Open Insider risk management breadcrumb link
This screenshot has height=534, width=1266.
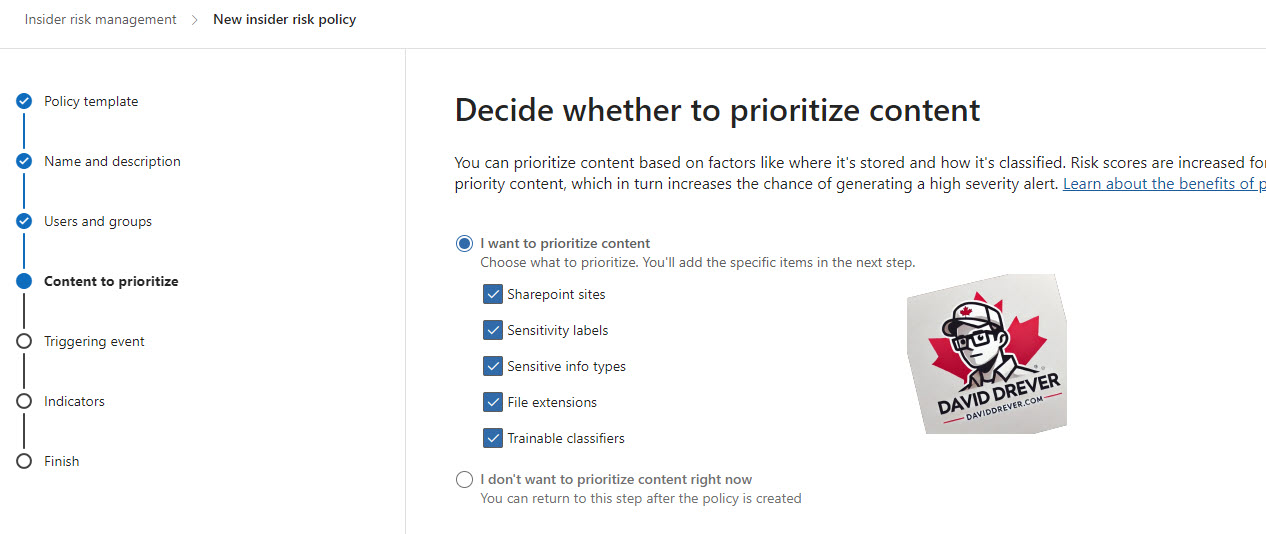(101, 19)
